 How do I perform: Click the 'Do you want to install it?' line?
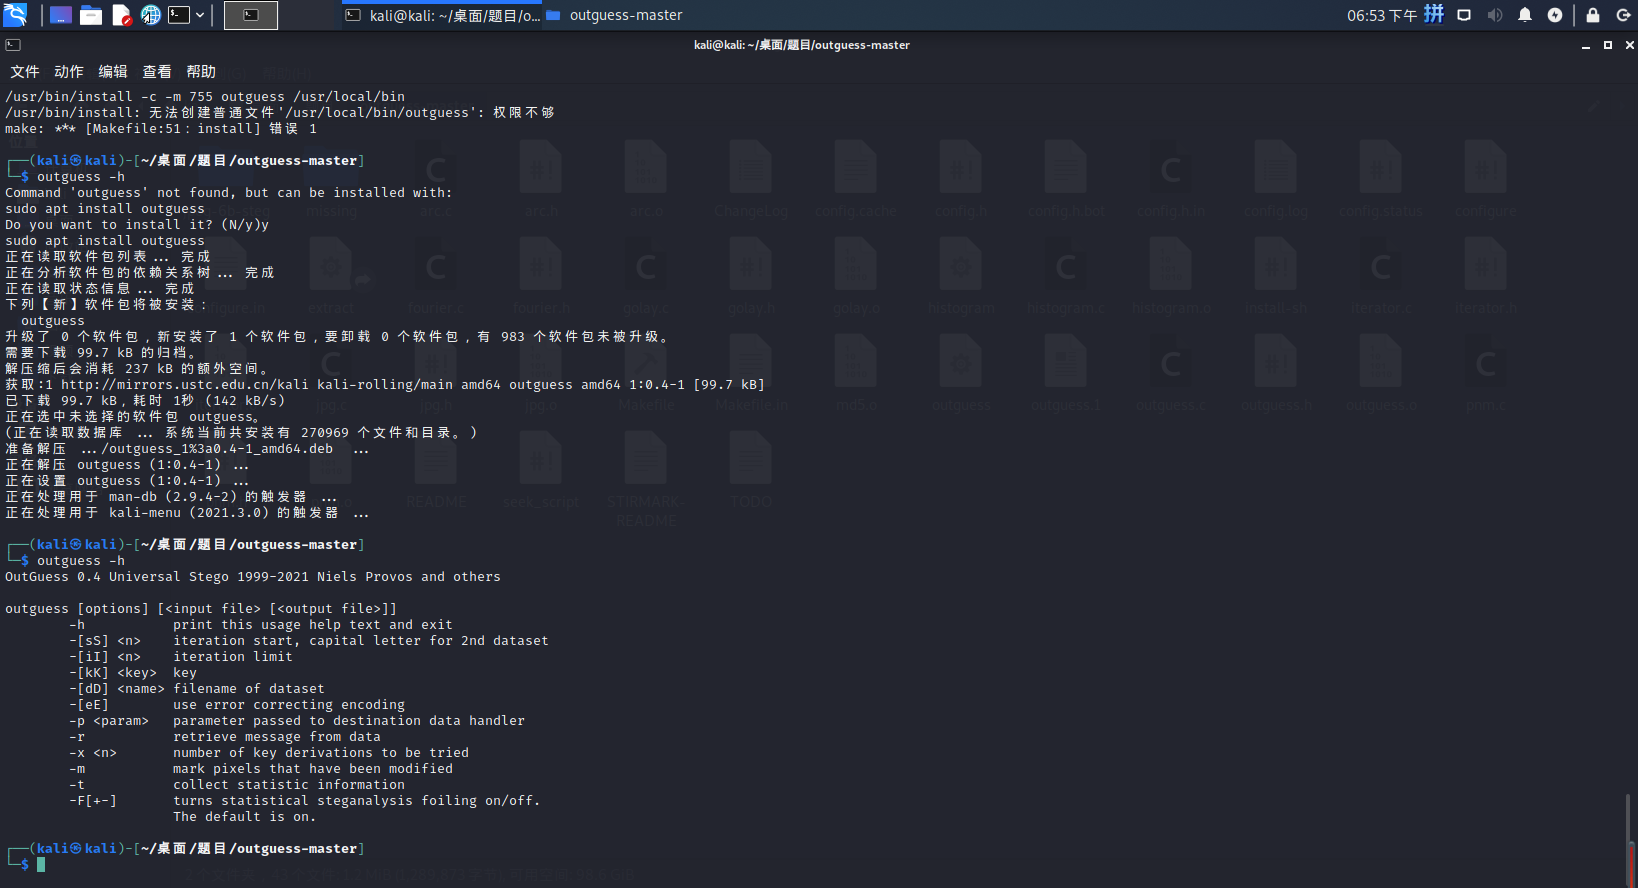click(137, 225)
